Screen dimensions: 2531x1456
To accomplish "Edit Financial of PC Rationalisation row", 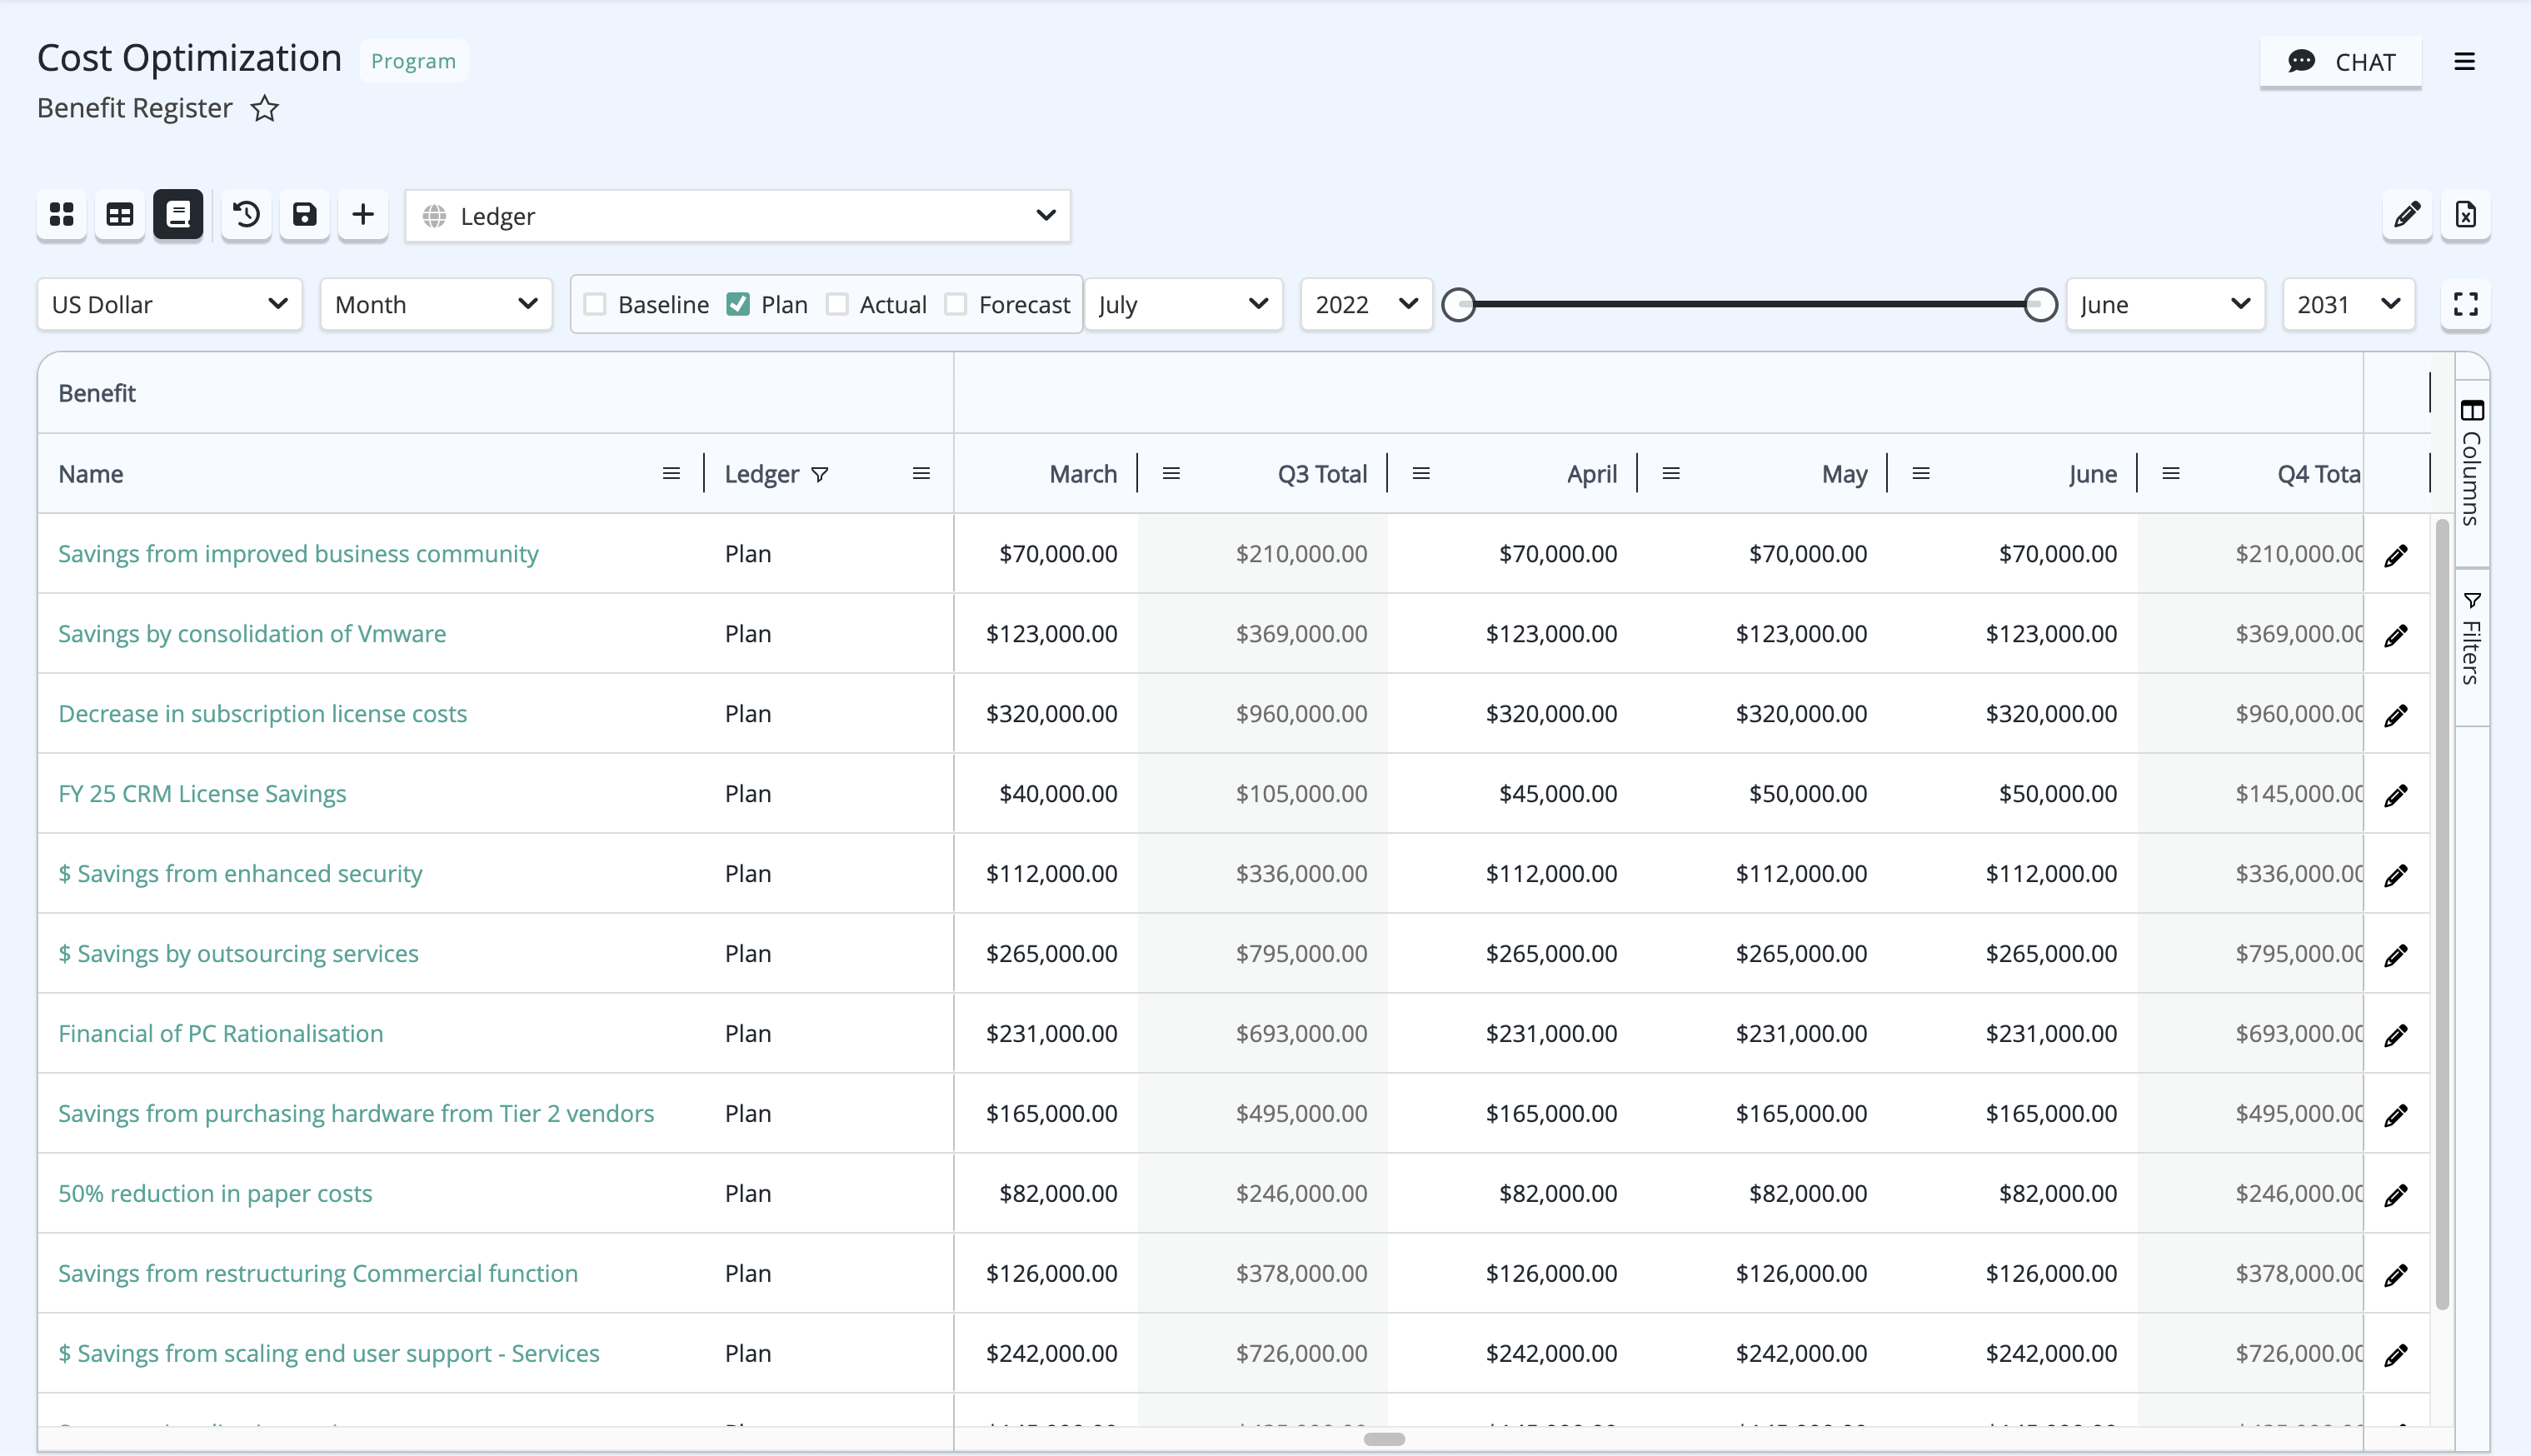I will (x=2396, y=1035).
